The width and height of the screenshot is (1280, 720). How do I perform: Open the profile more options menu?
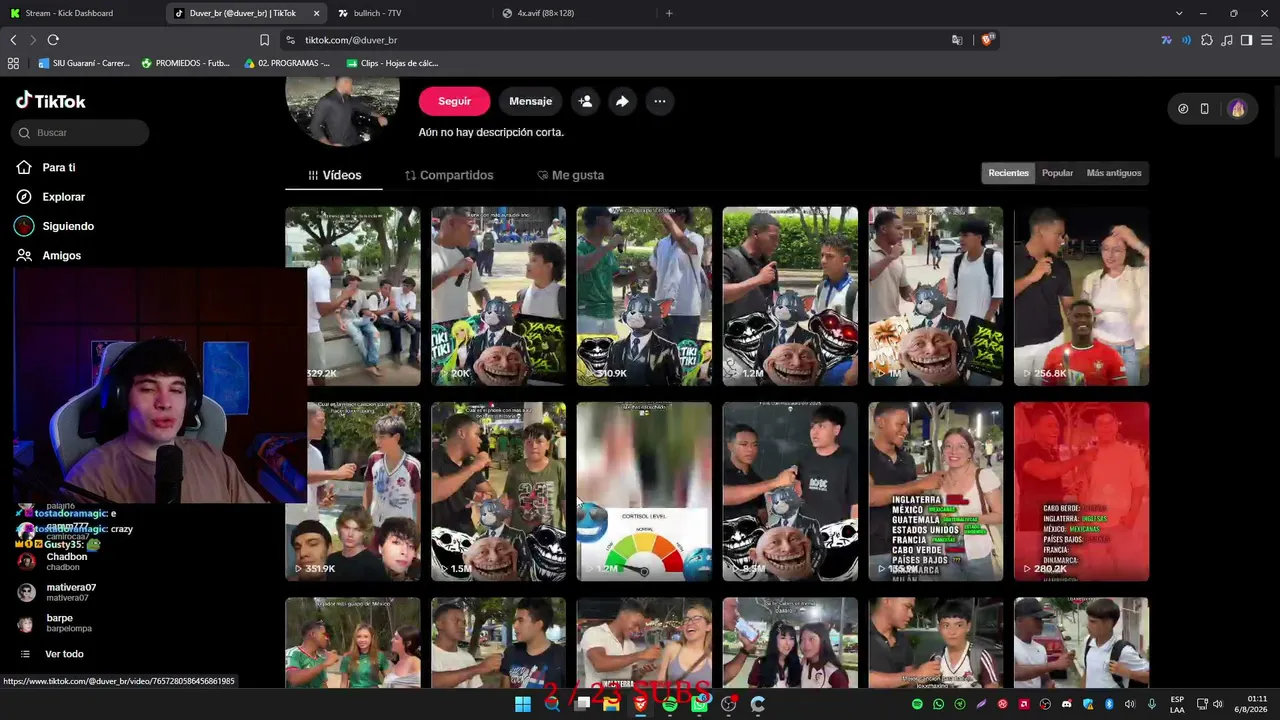pyautogui.click(x=659, y=101)
